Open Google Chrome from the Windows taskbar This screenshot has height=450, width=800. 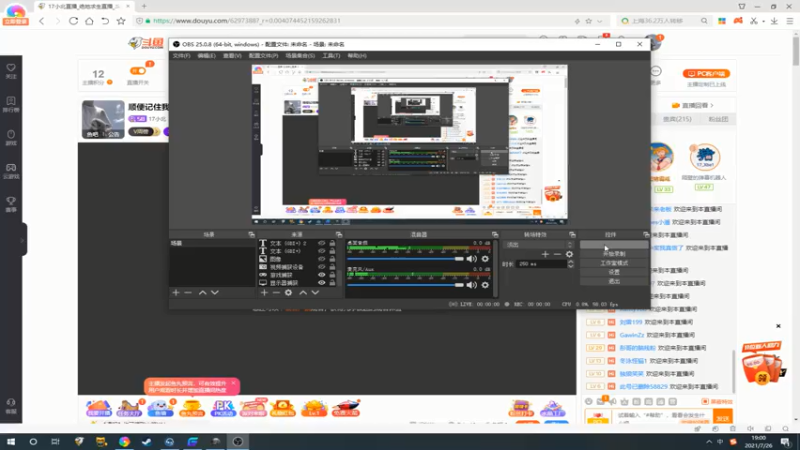[x=124, y=441]
